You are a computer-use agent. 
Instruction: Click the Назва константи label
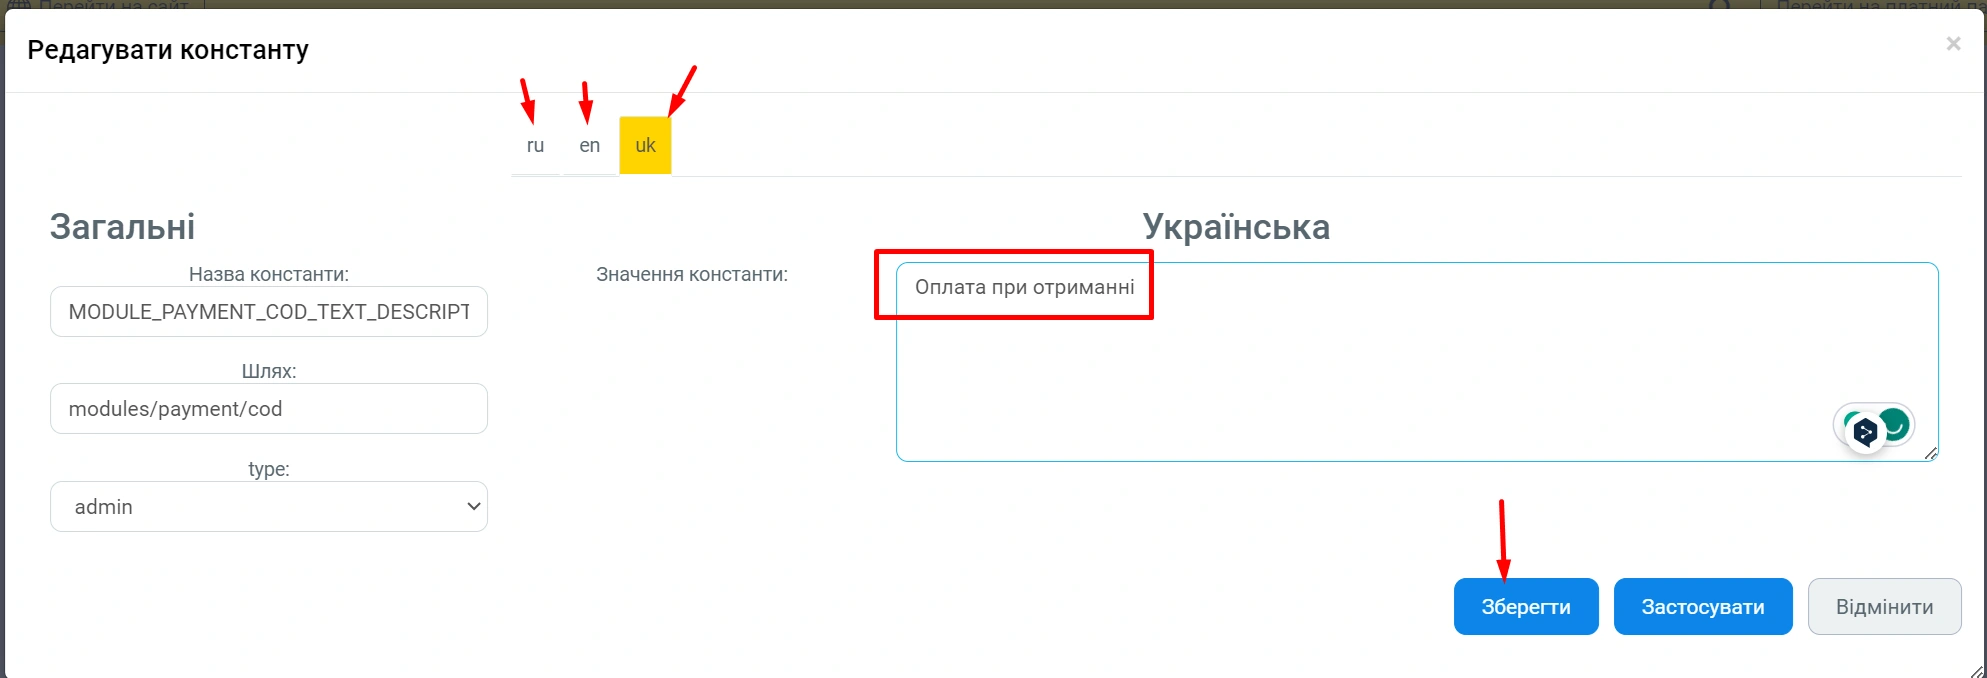click(269, 274)
